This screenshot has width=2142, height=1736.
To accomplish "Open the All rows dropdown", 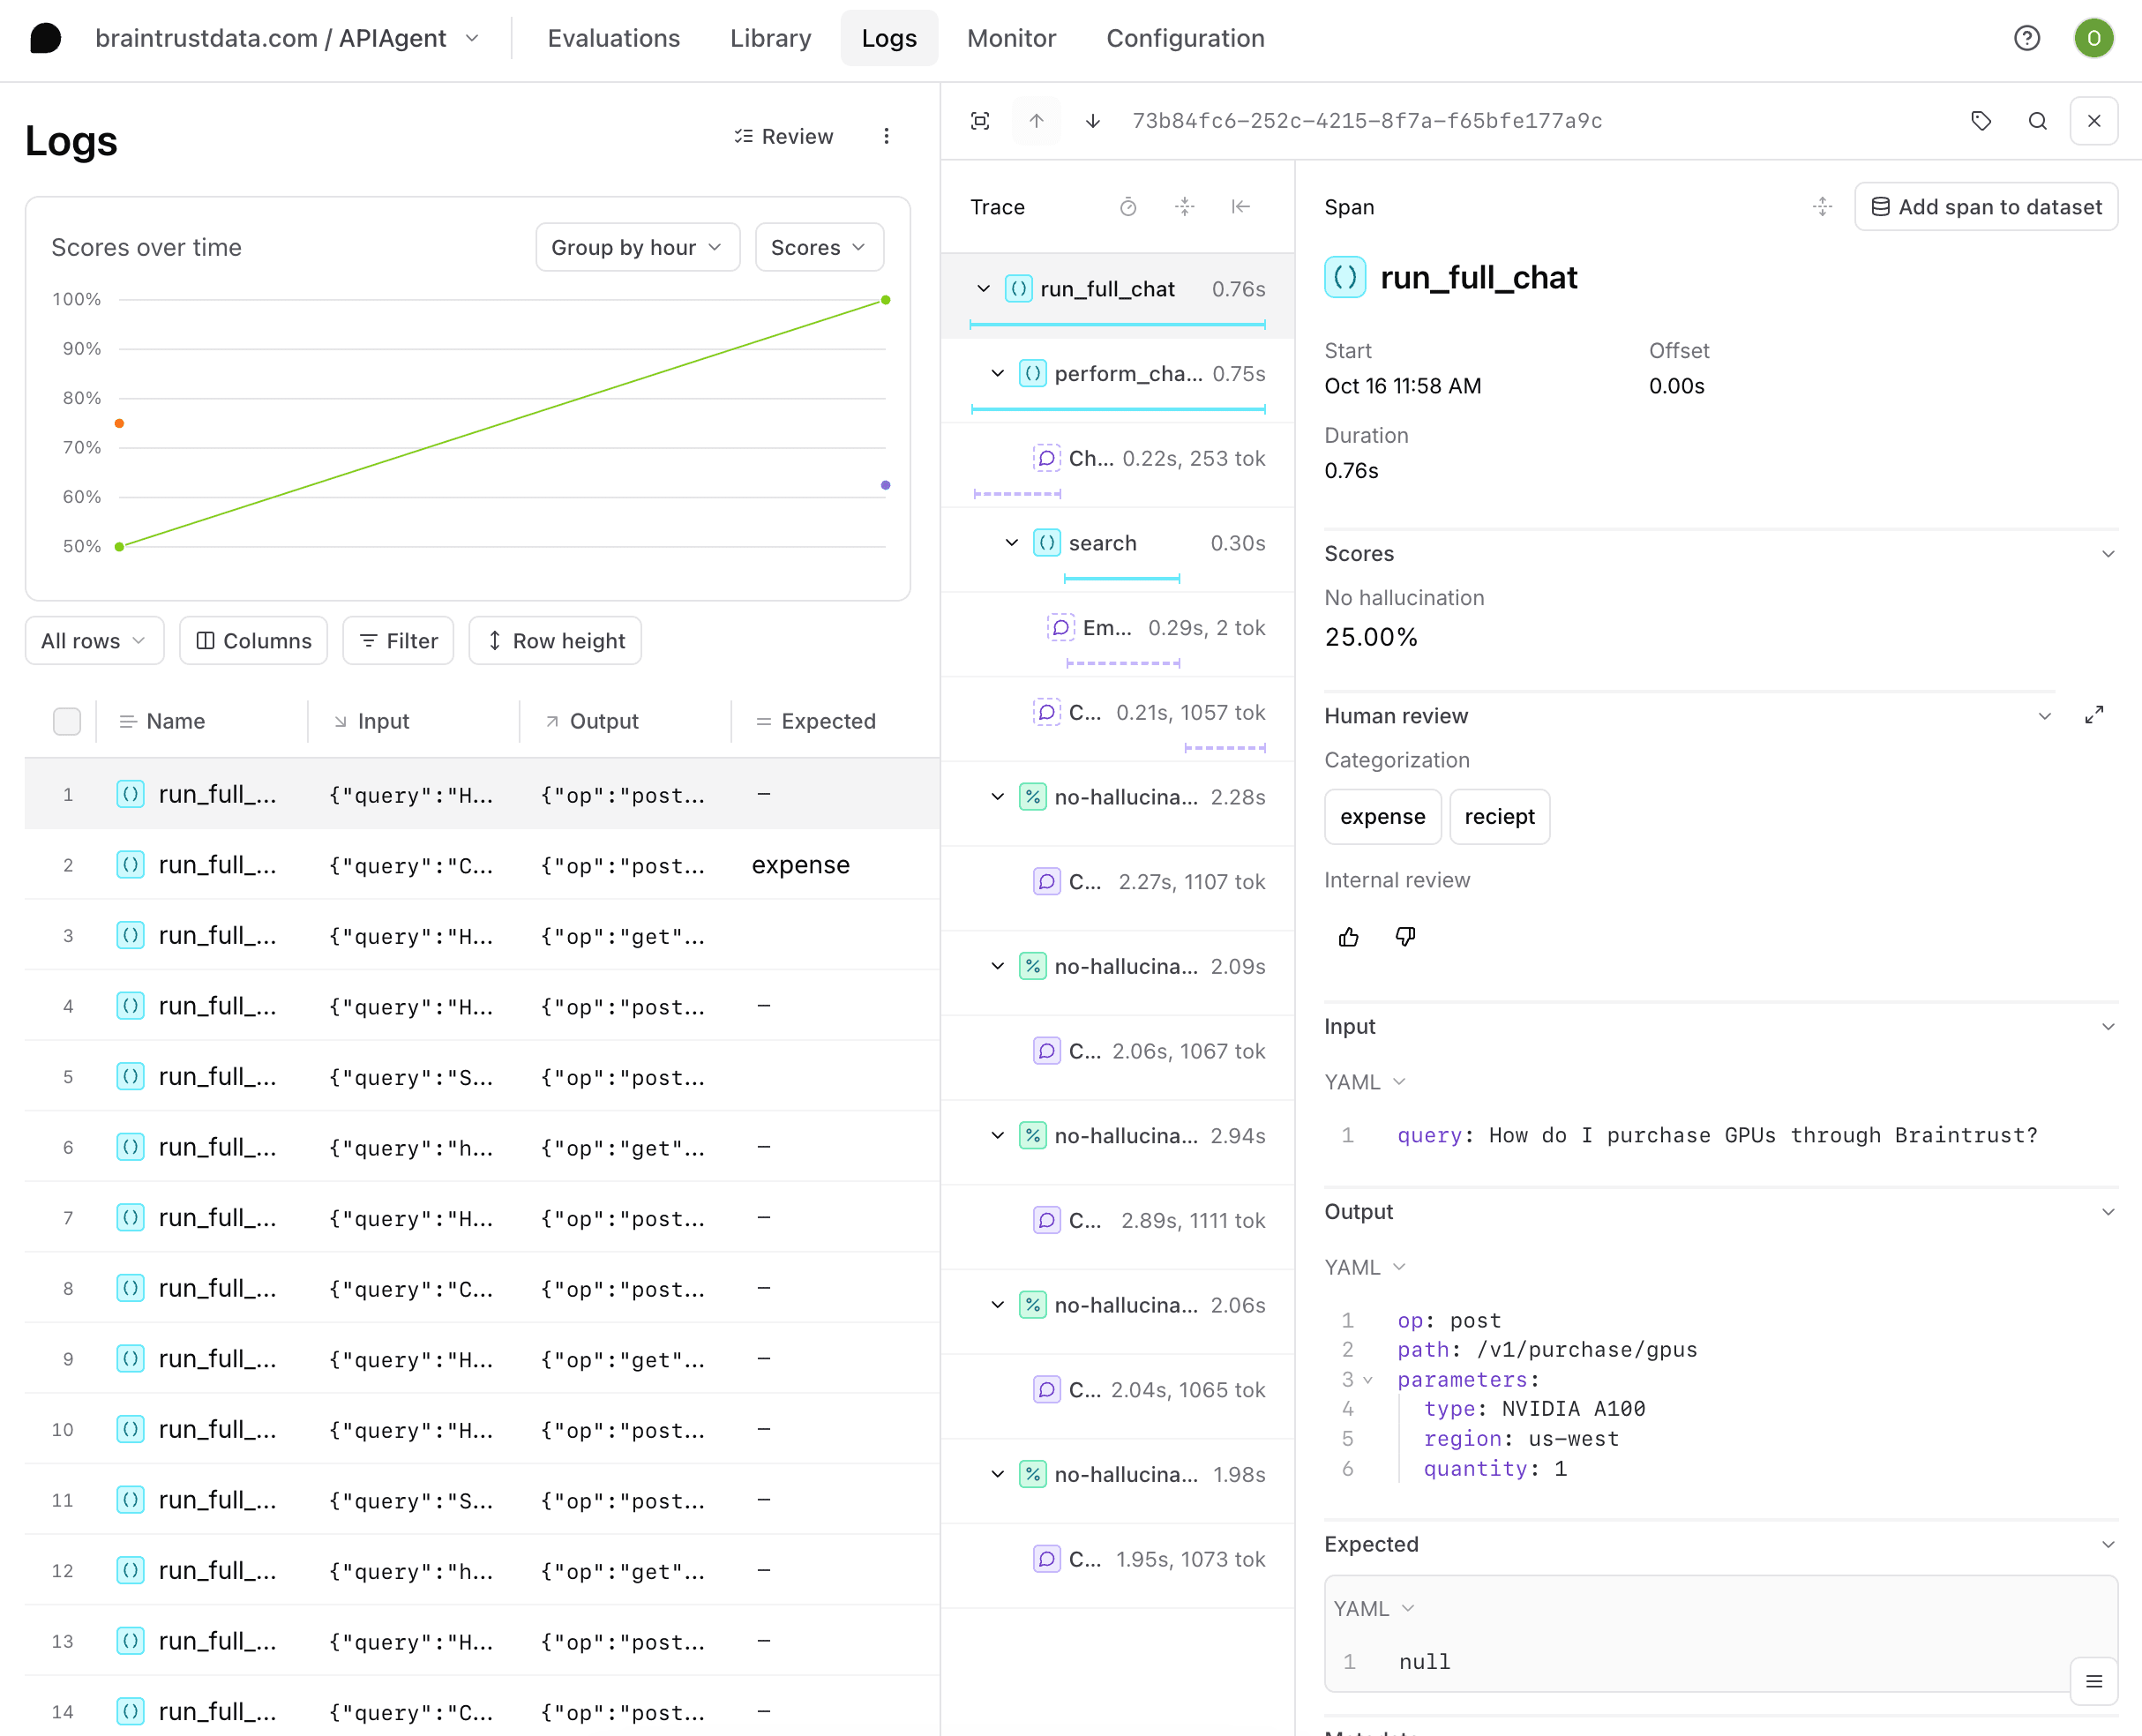I will coord(93,641).
